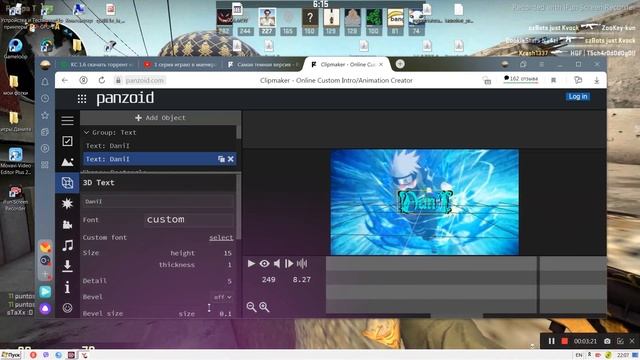The width and height of the screenshot is (640, 360).
Task: Open browser downloads arrow
Action: 596,80
